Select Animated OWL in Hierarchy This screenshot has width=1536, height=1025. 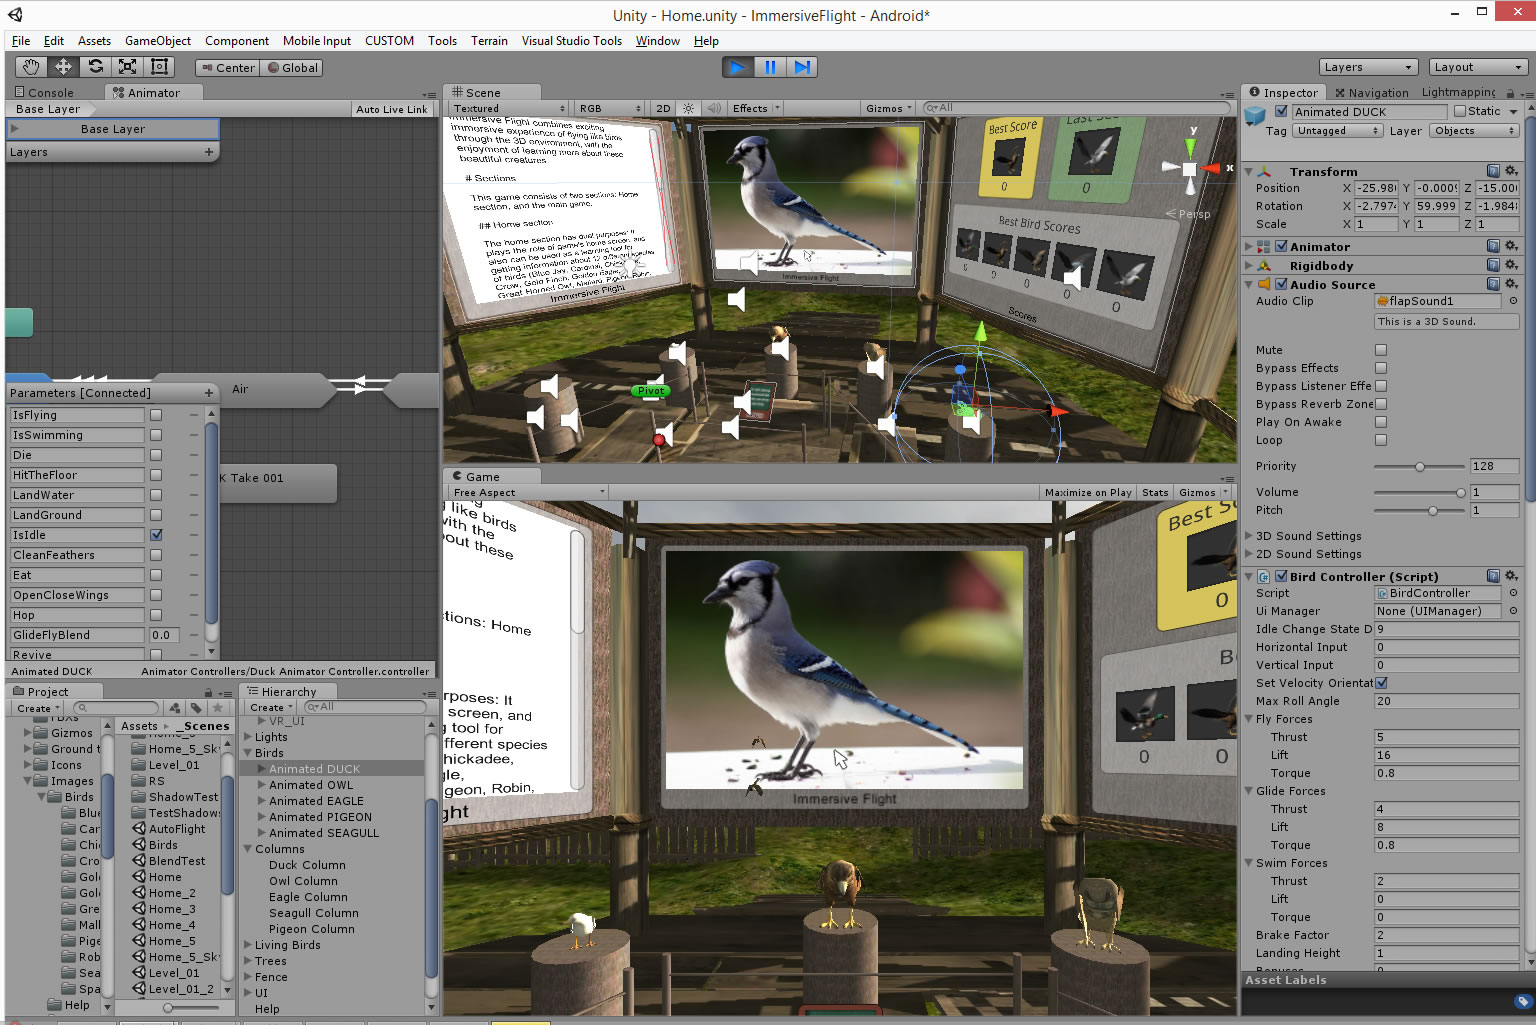pyautogui.click(x=310, y=785)
